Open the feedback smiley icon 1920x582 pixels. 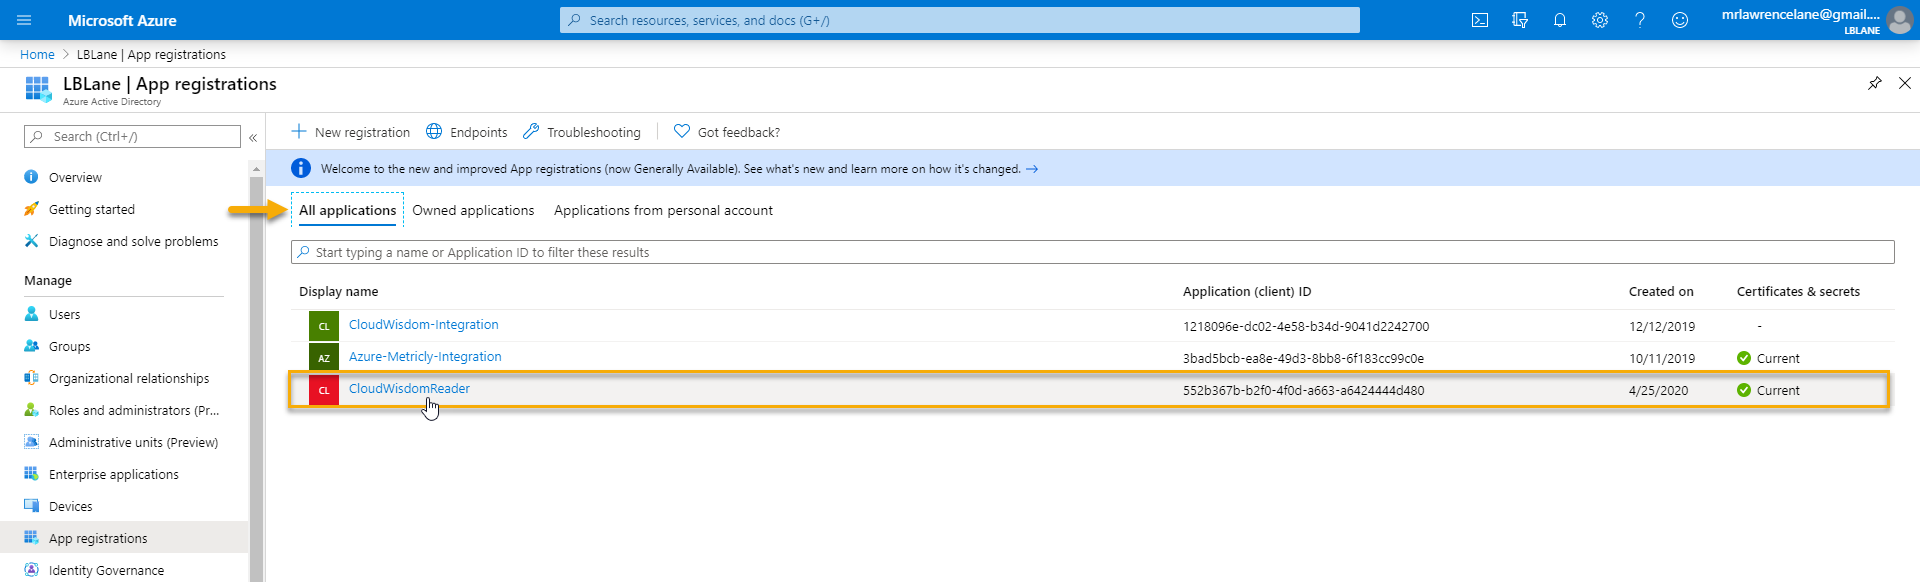(1680, 20)
